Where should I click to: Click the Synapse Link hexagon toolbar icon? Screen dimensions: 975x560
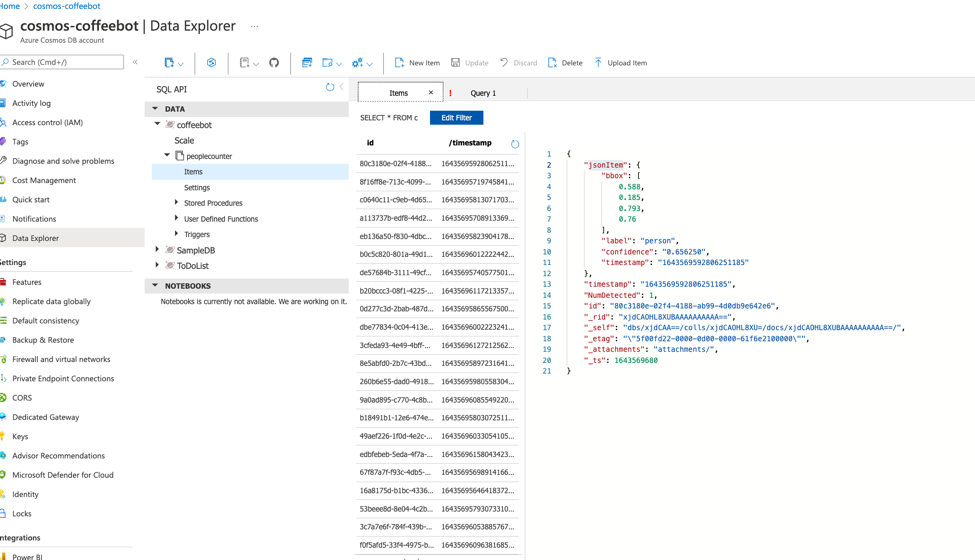tap(211, 63)
